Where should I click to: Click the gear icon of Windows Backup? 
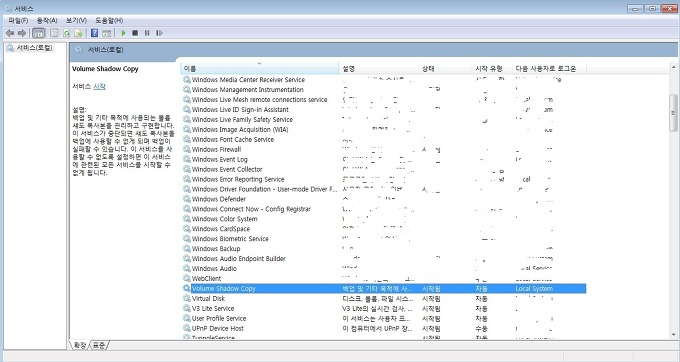click(186, 248)
